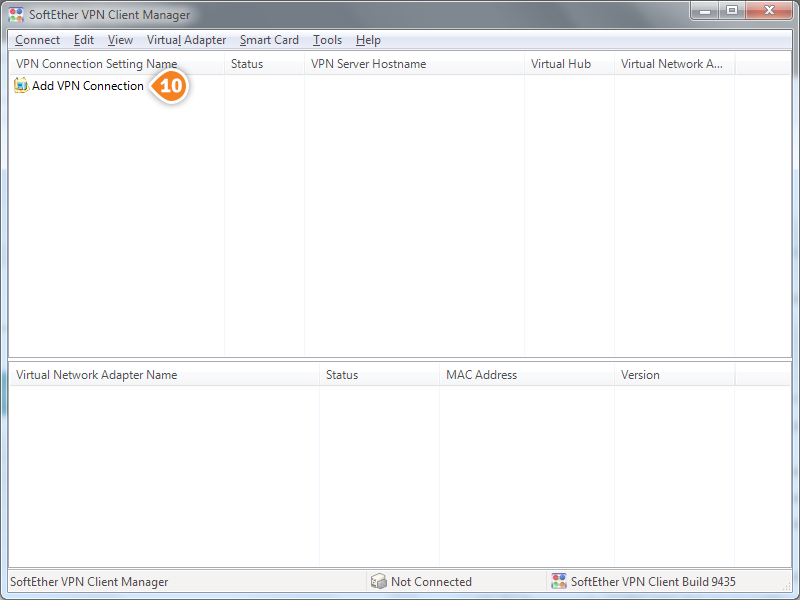800x600 pixels.
Task: Sort by Version column header
Action: point(674,375)
